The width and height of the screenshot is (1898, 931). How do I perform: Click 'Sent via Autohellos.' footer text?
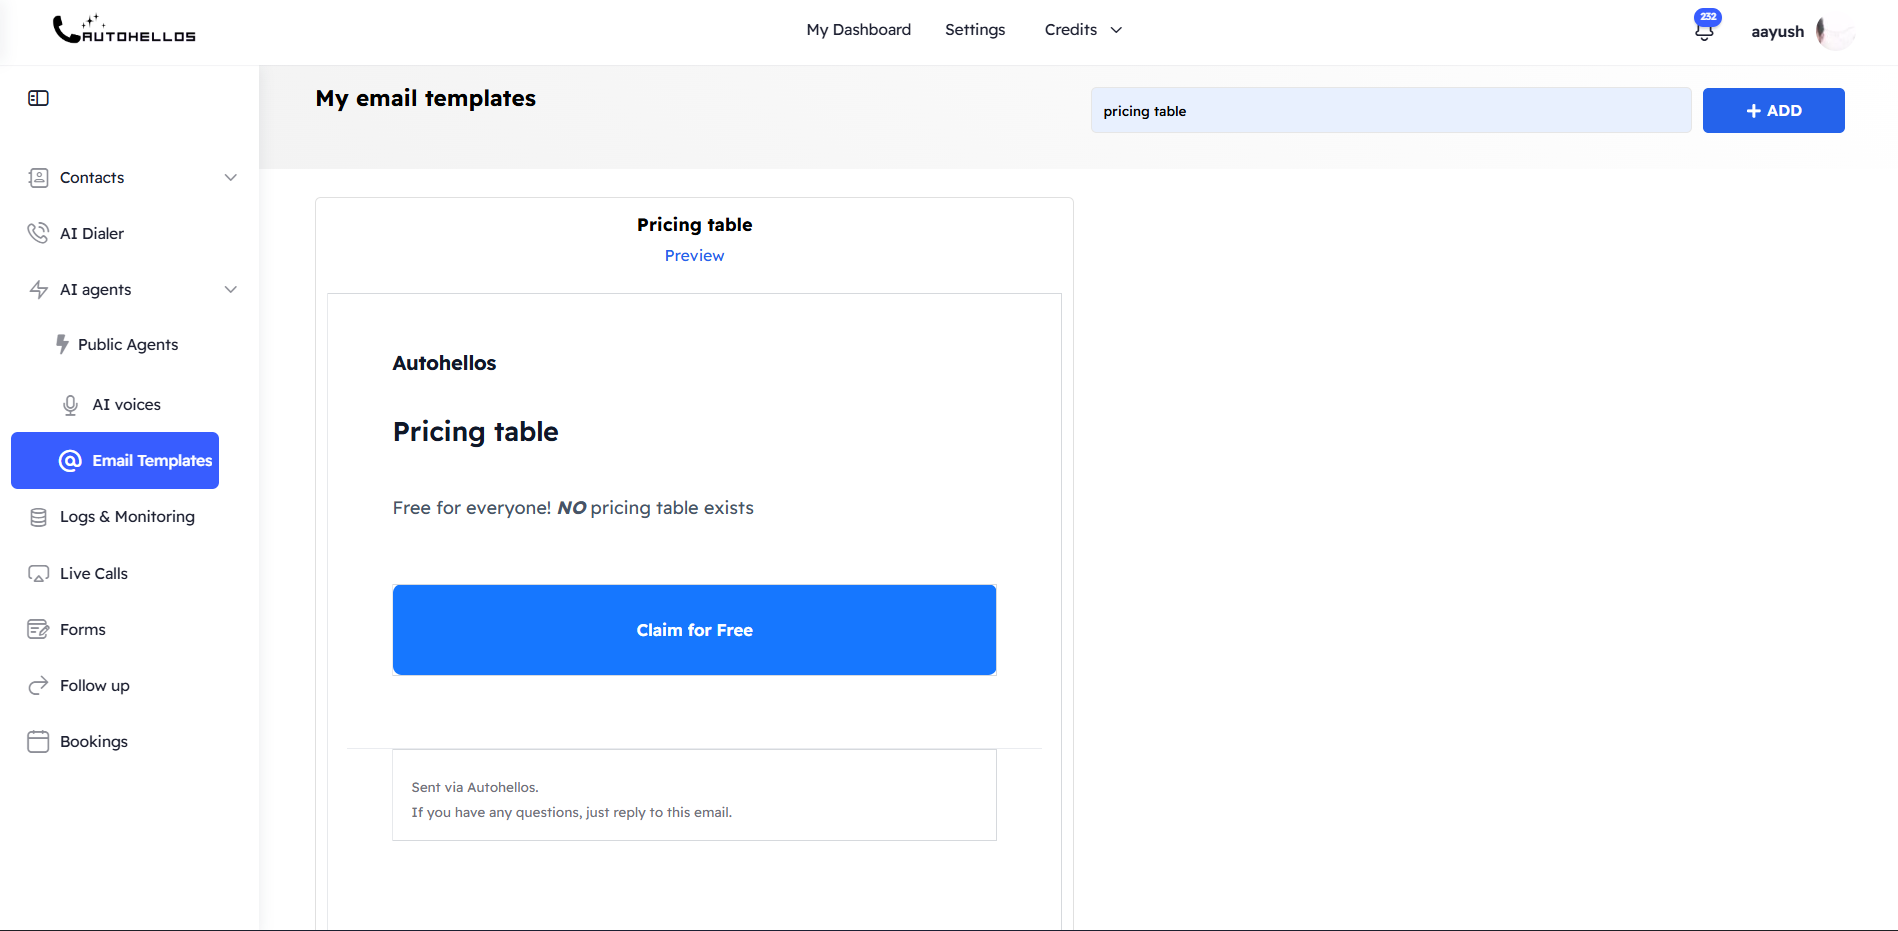click(x=475, y=788)
